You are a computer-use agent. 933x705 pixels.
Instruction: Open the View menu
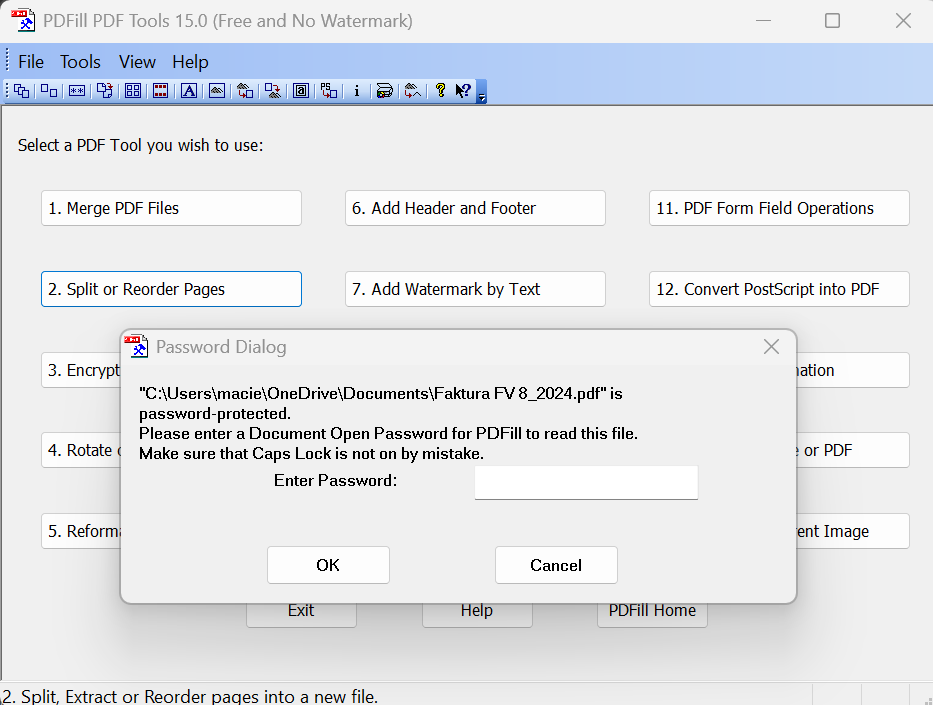(x=137, y=62)
